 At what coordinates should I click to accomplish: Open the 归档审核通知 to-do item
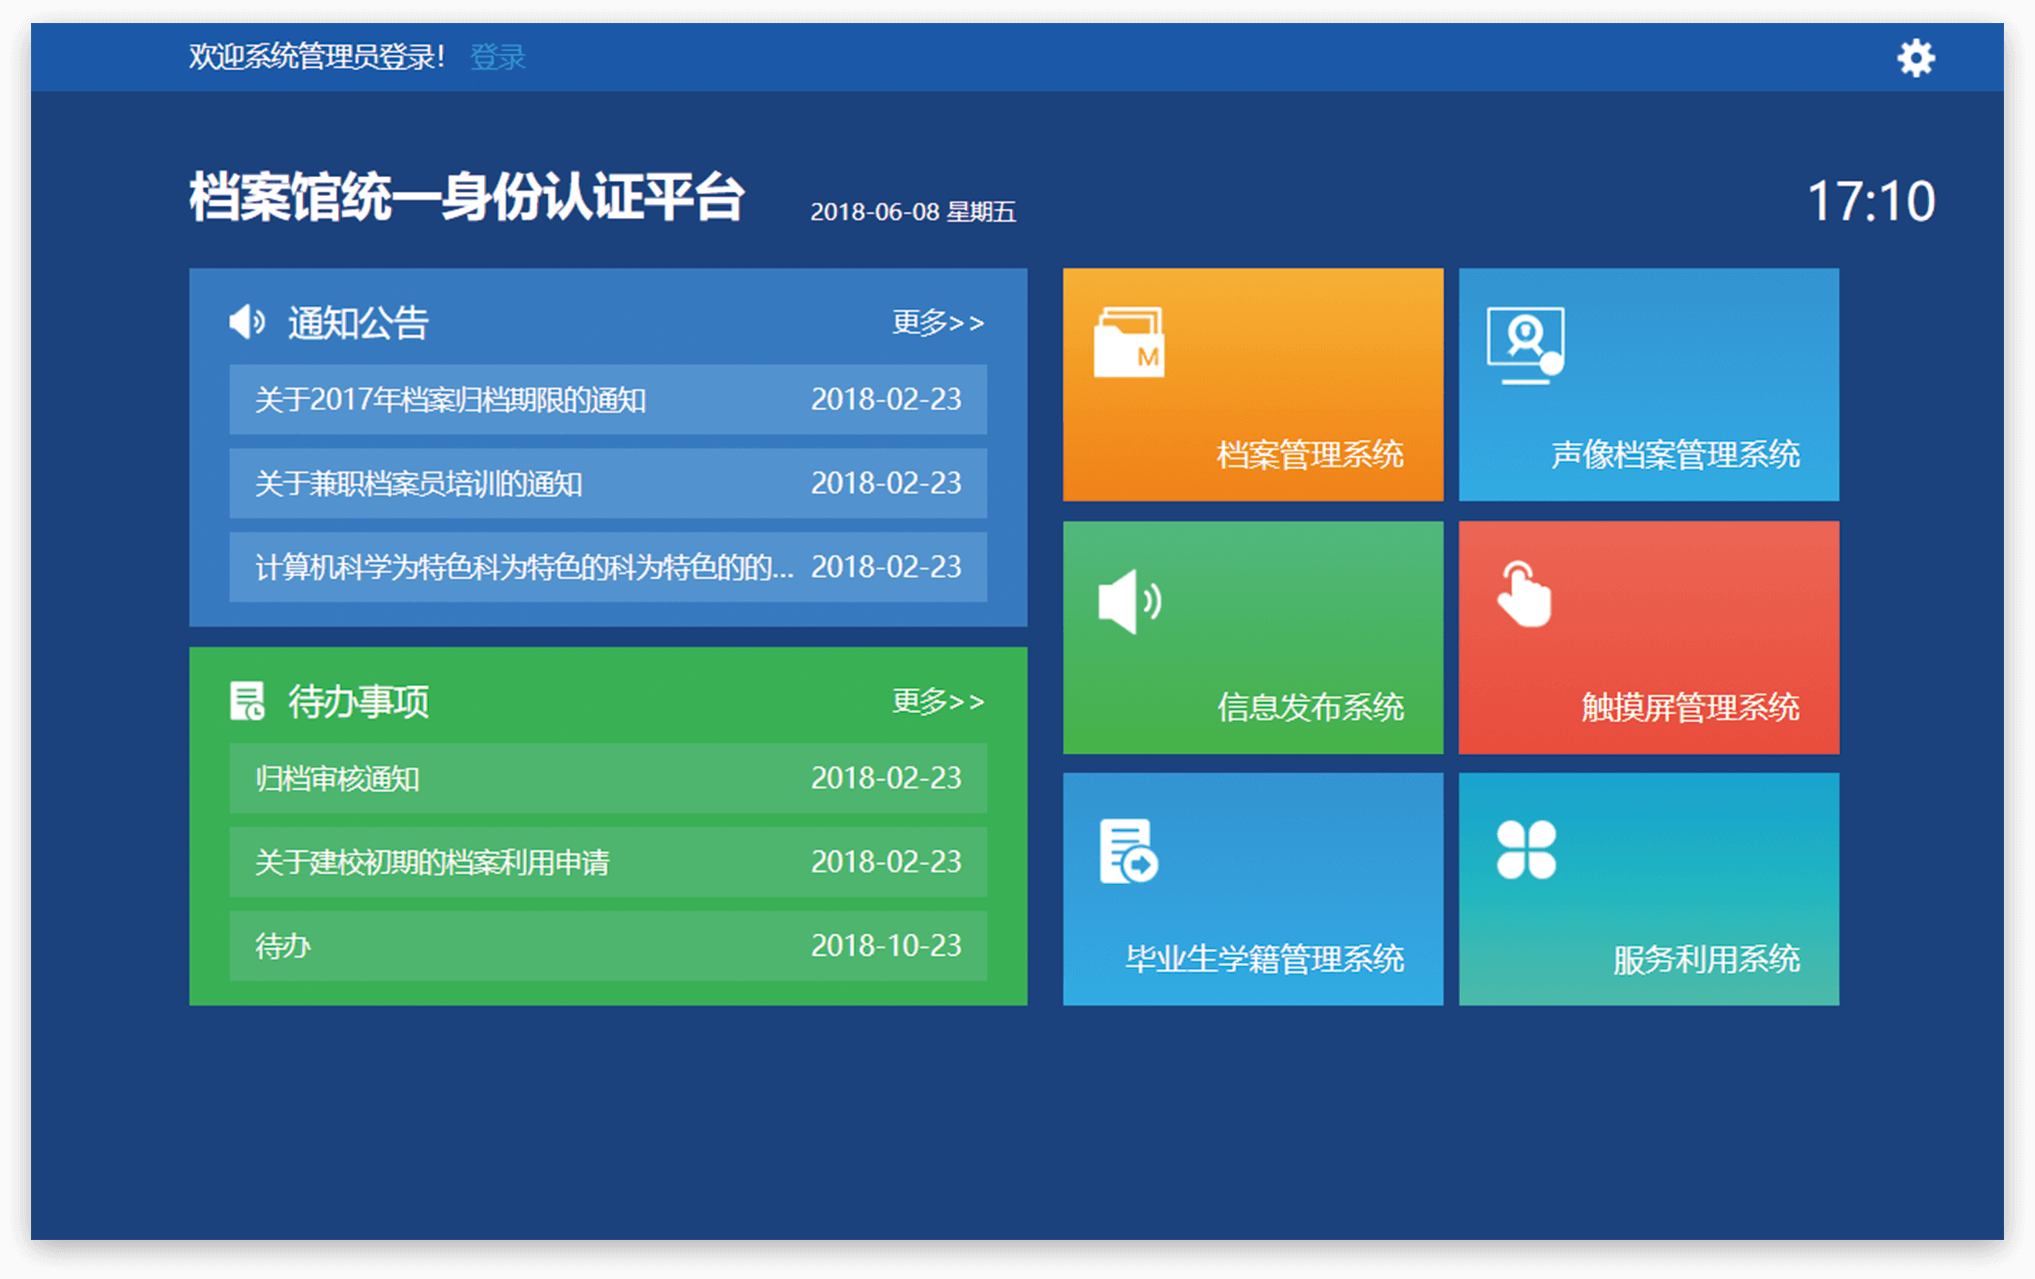pyautogui.click(x=337, y=779)
